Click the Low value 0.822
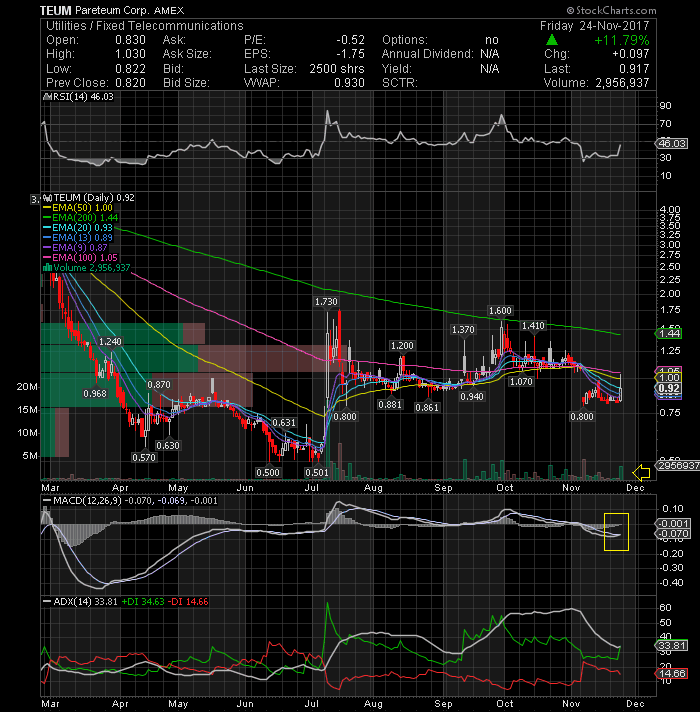The height and width of the screenshot is (712, 700). pos(130,69)
